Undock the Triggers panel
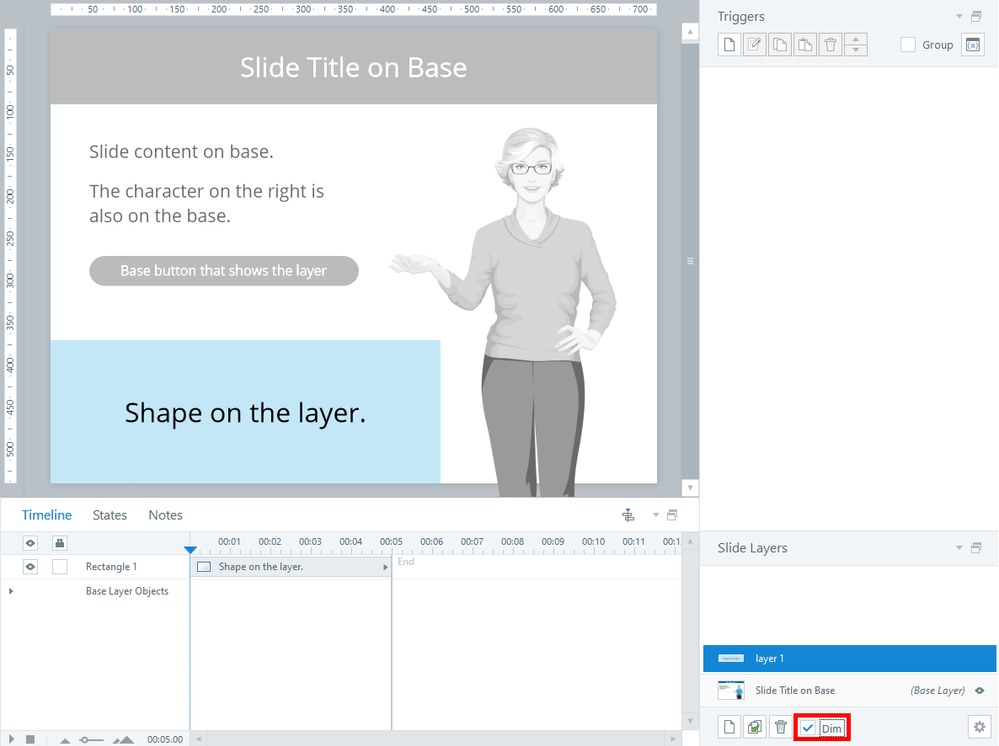This screenshot has height=746, width=999. coord(976,17)
